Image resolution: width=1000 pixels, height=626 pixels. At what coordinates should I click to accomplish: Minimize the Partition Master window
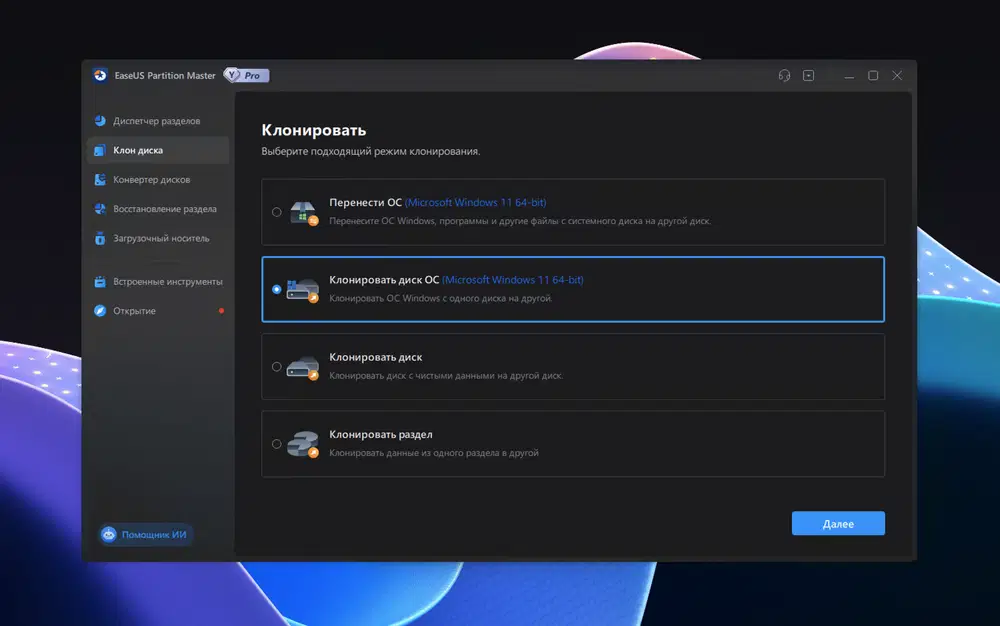pos(849,76)
